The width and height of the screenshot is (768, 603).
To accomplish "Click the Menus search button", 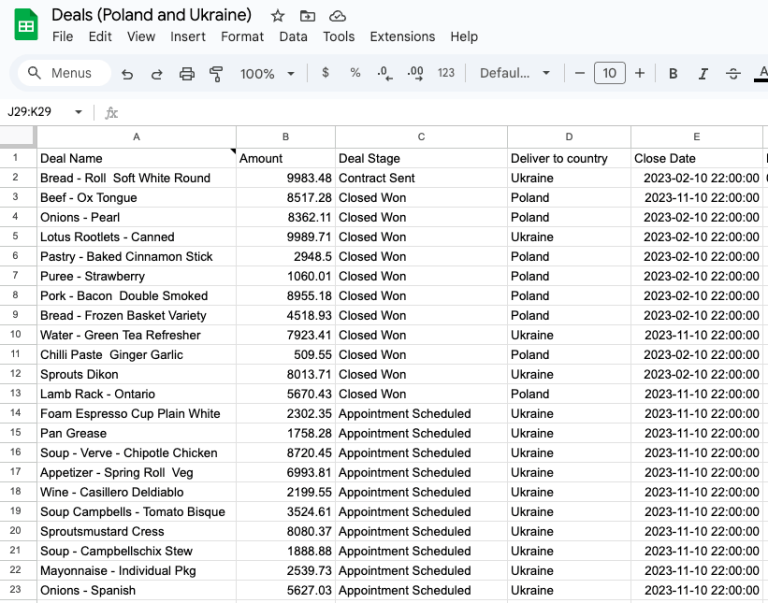I will [61, 73].
